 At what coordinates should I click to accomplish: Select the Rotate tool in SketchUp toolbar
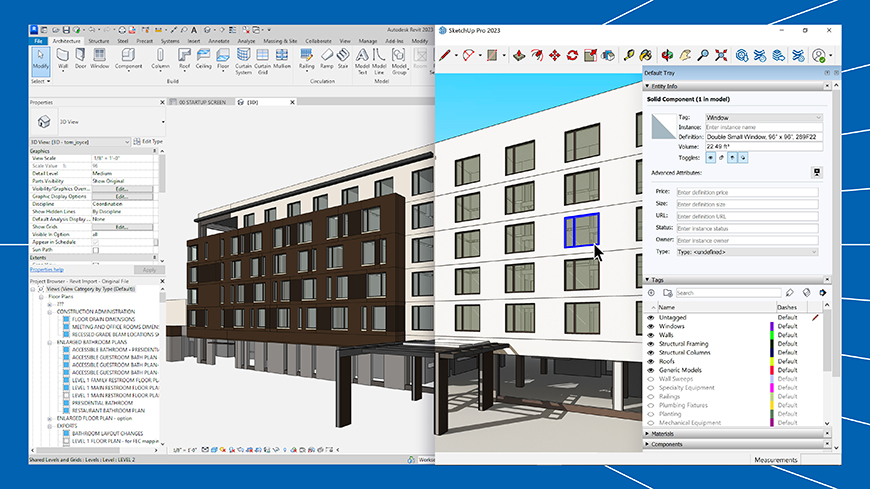pyautogui.click(x=573, y=55)
